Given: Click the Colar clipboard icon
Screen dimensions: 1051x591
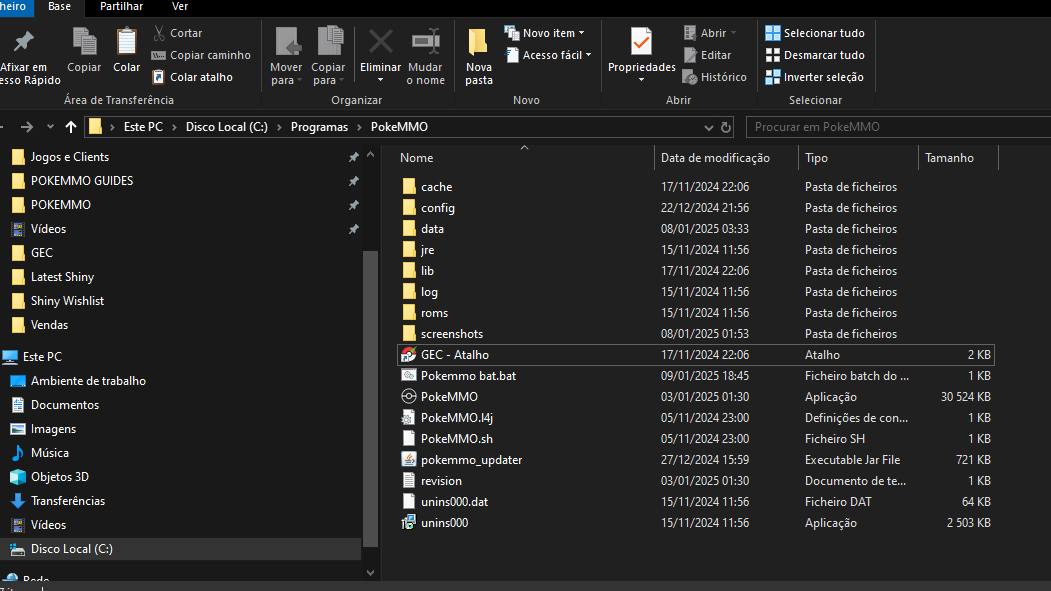Looking at the screenshot, I should (x=126, y=42).
